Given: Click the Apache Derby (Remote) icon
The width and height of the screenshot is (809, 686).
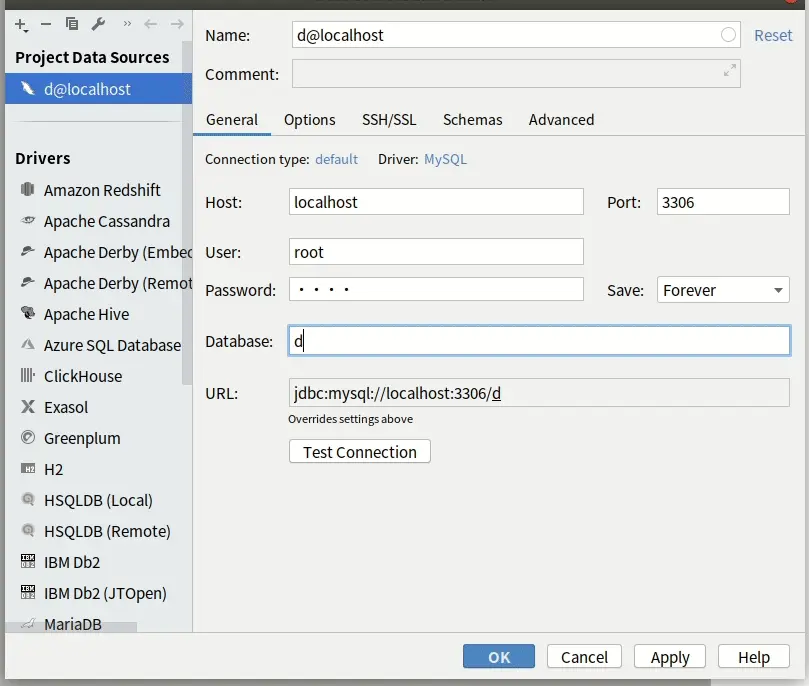Looking at the screenshot, I should click(x=28, y=282).
